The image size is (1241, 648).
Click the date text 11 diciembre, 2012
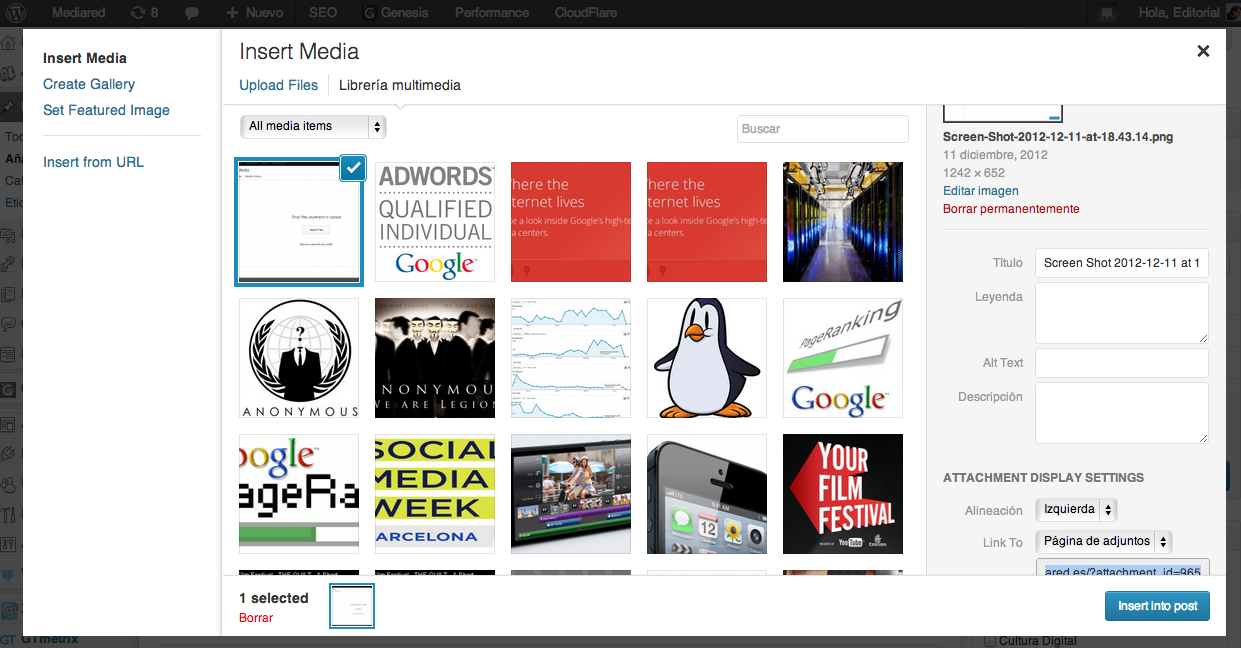point(995,154)
